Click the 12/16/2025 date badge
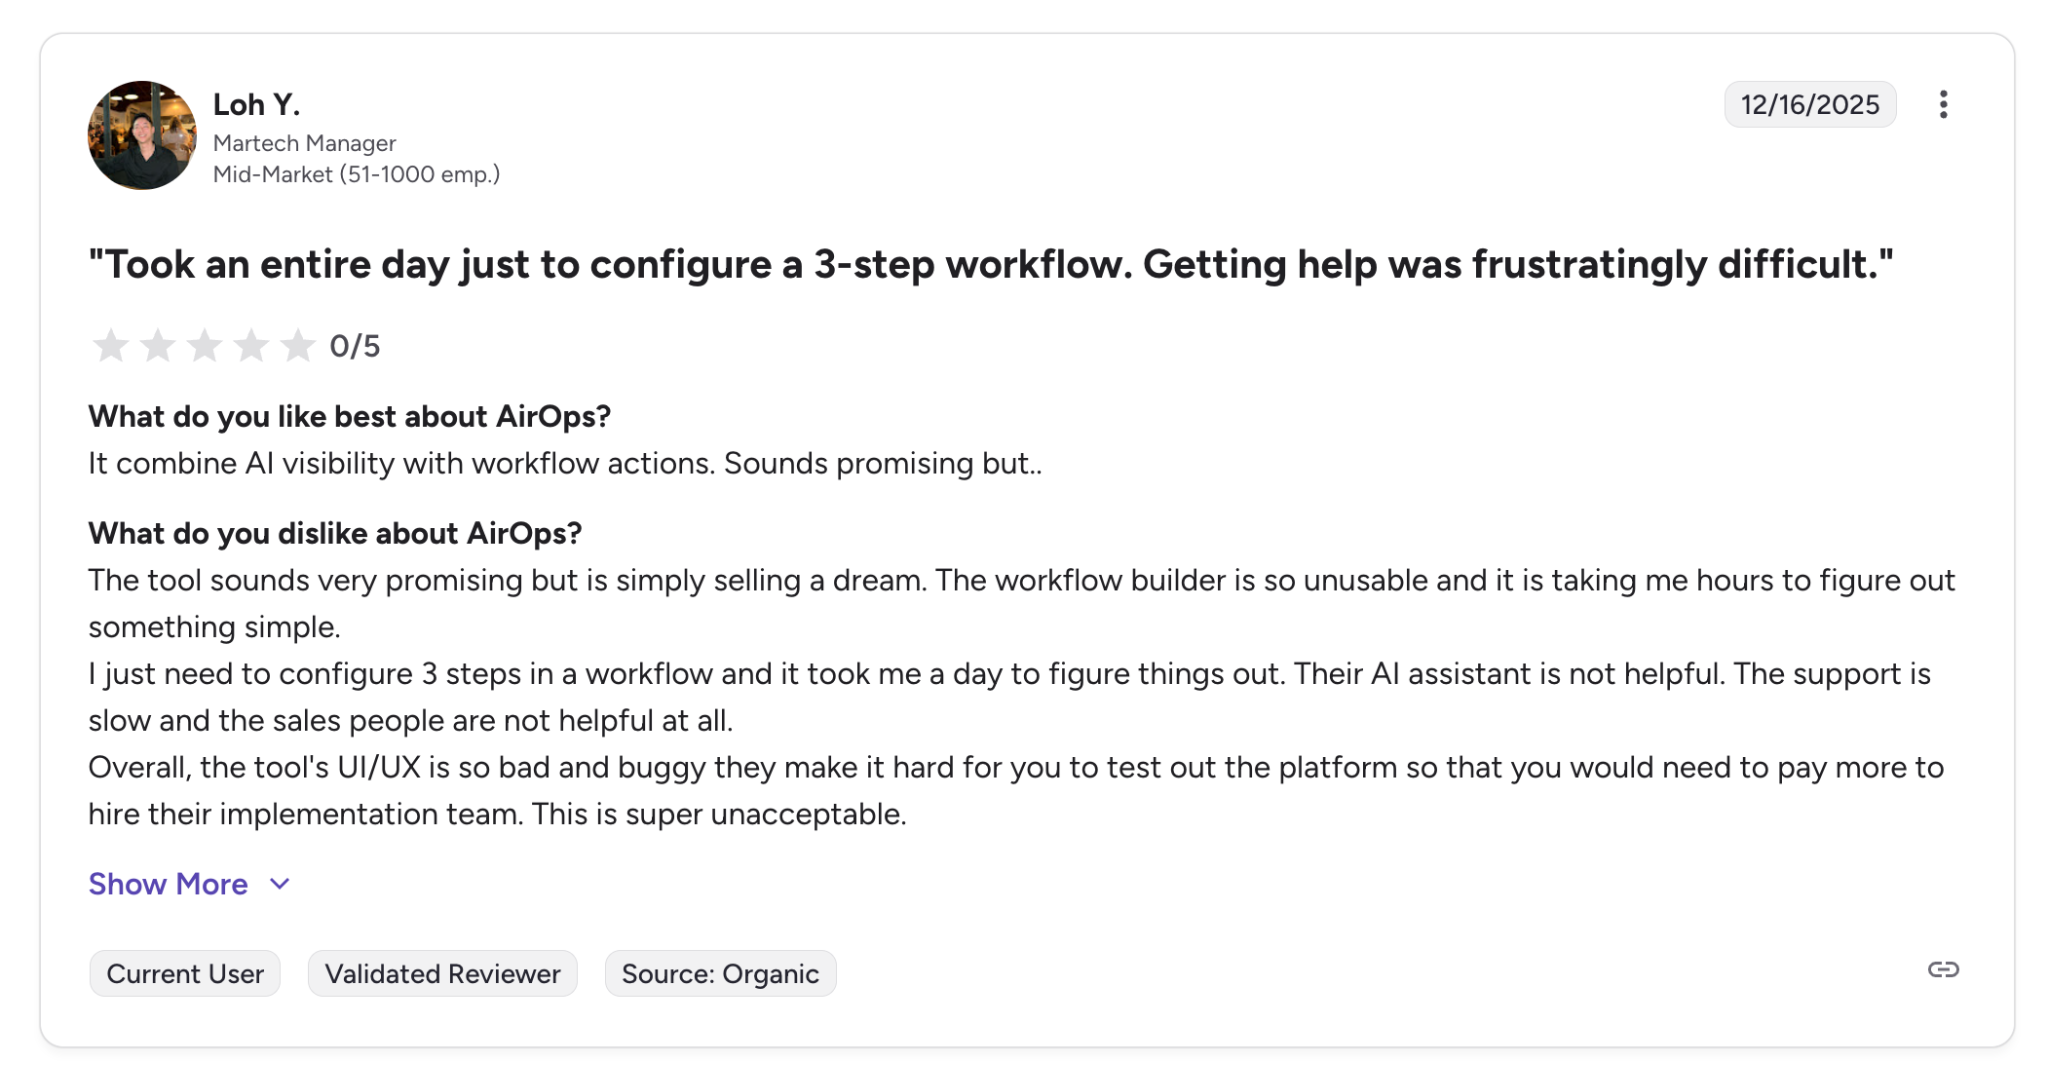Screen dimensions: 2048x1068 pyautogui.click(x=1810, y=104)
